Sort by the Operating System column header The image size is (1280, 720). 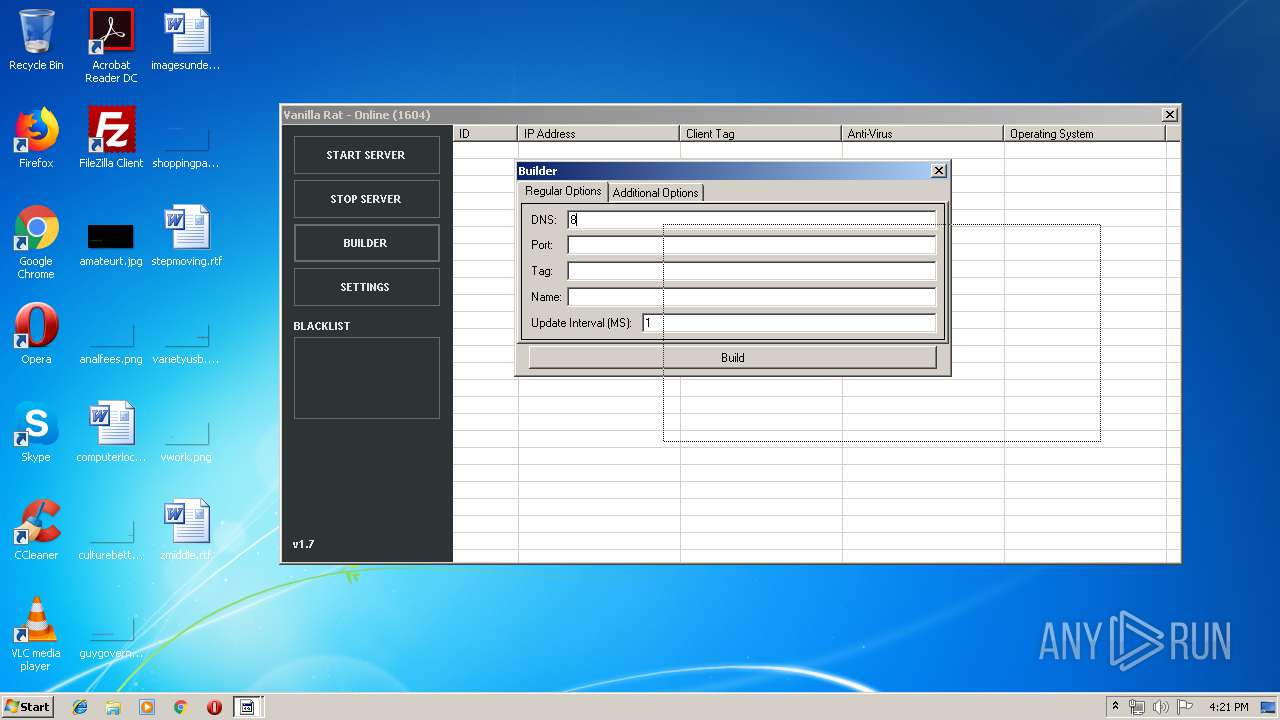pos(1084,133)
